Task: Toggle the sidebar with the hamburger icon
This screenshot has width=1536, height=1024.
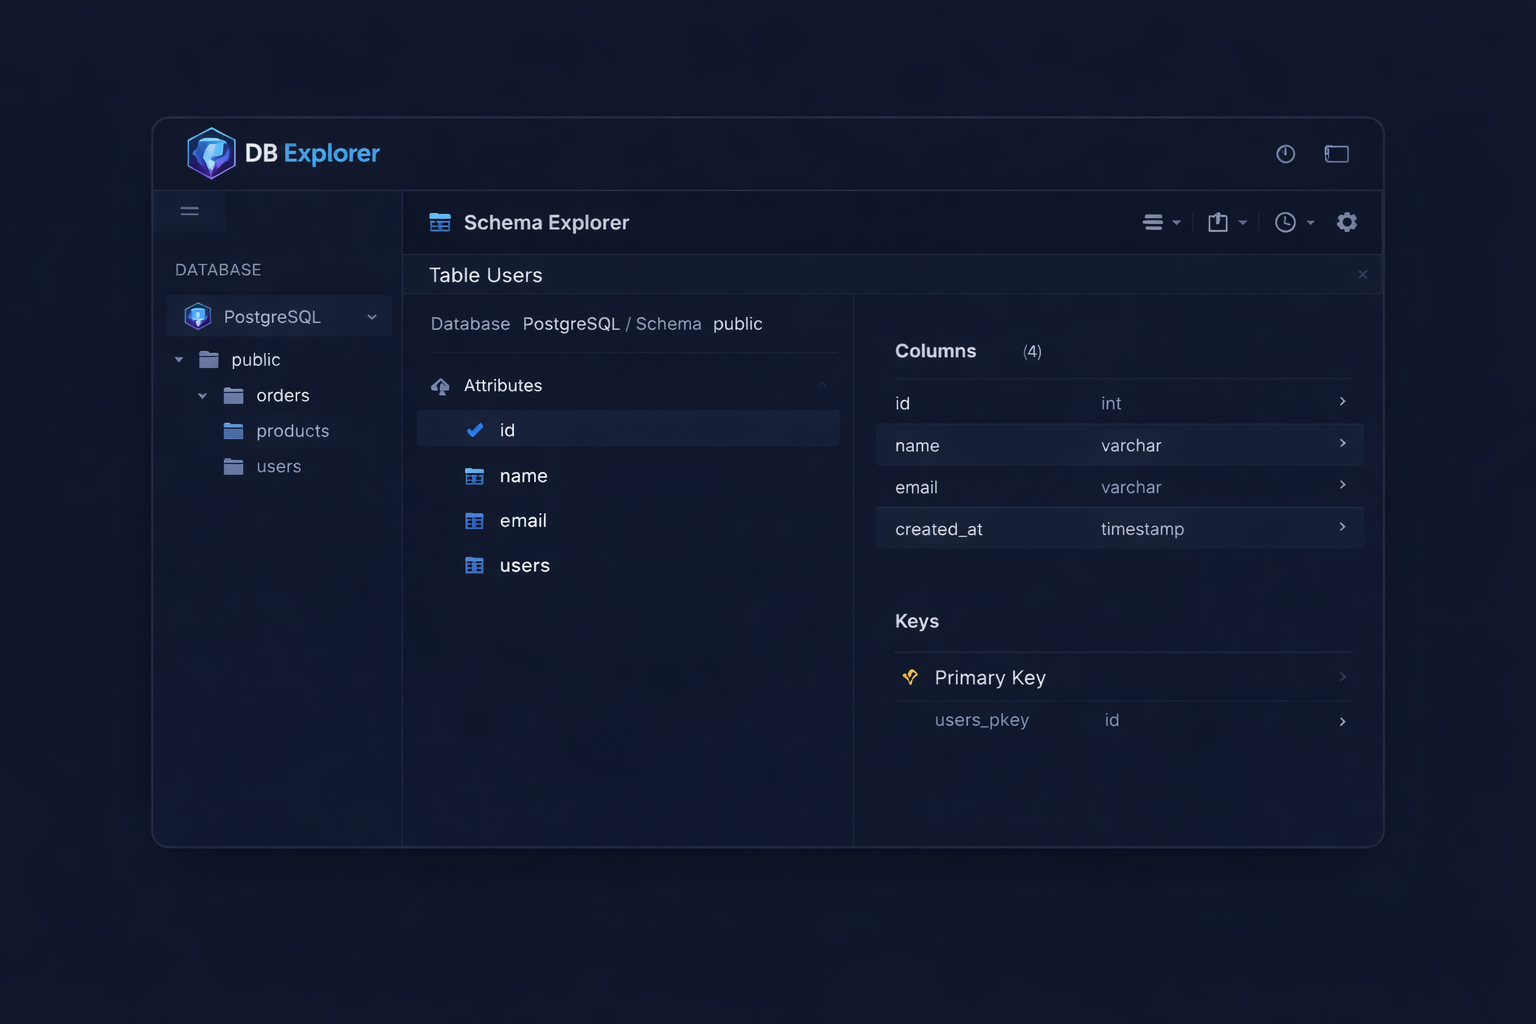Action: coord(189,211)
